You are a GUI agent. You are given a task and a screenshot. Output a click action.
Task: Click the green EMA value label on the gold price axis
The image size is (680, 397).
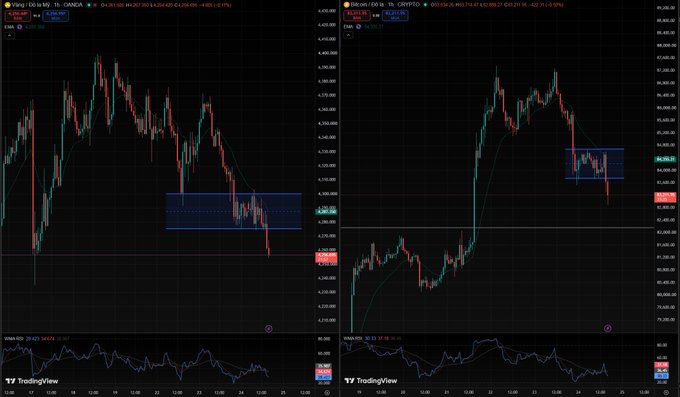pyautogui.click(x=326, y=212)
